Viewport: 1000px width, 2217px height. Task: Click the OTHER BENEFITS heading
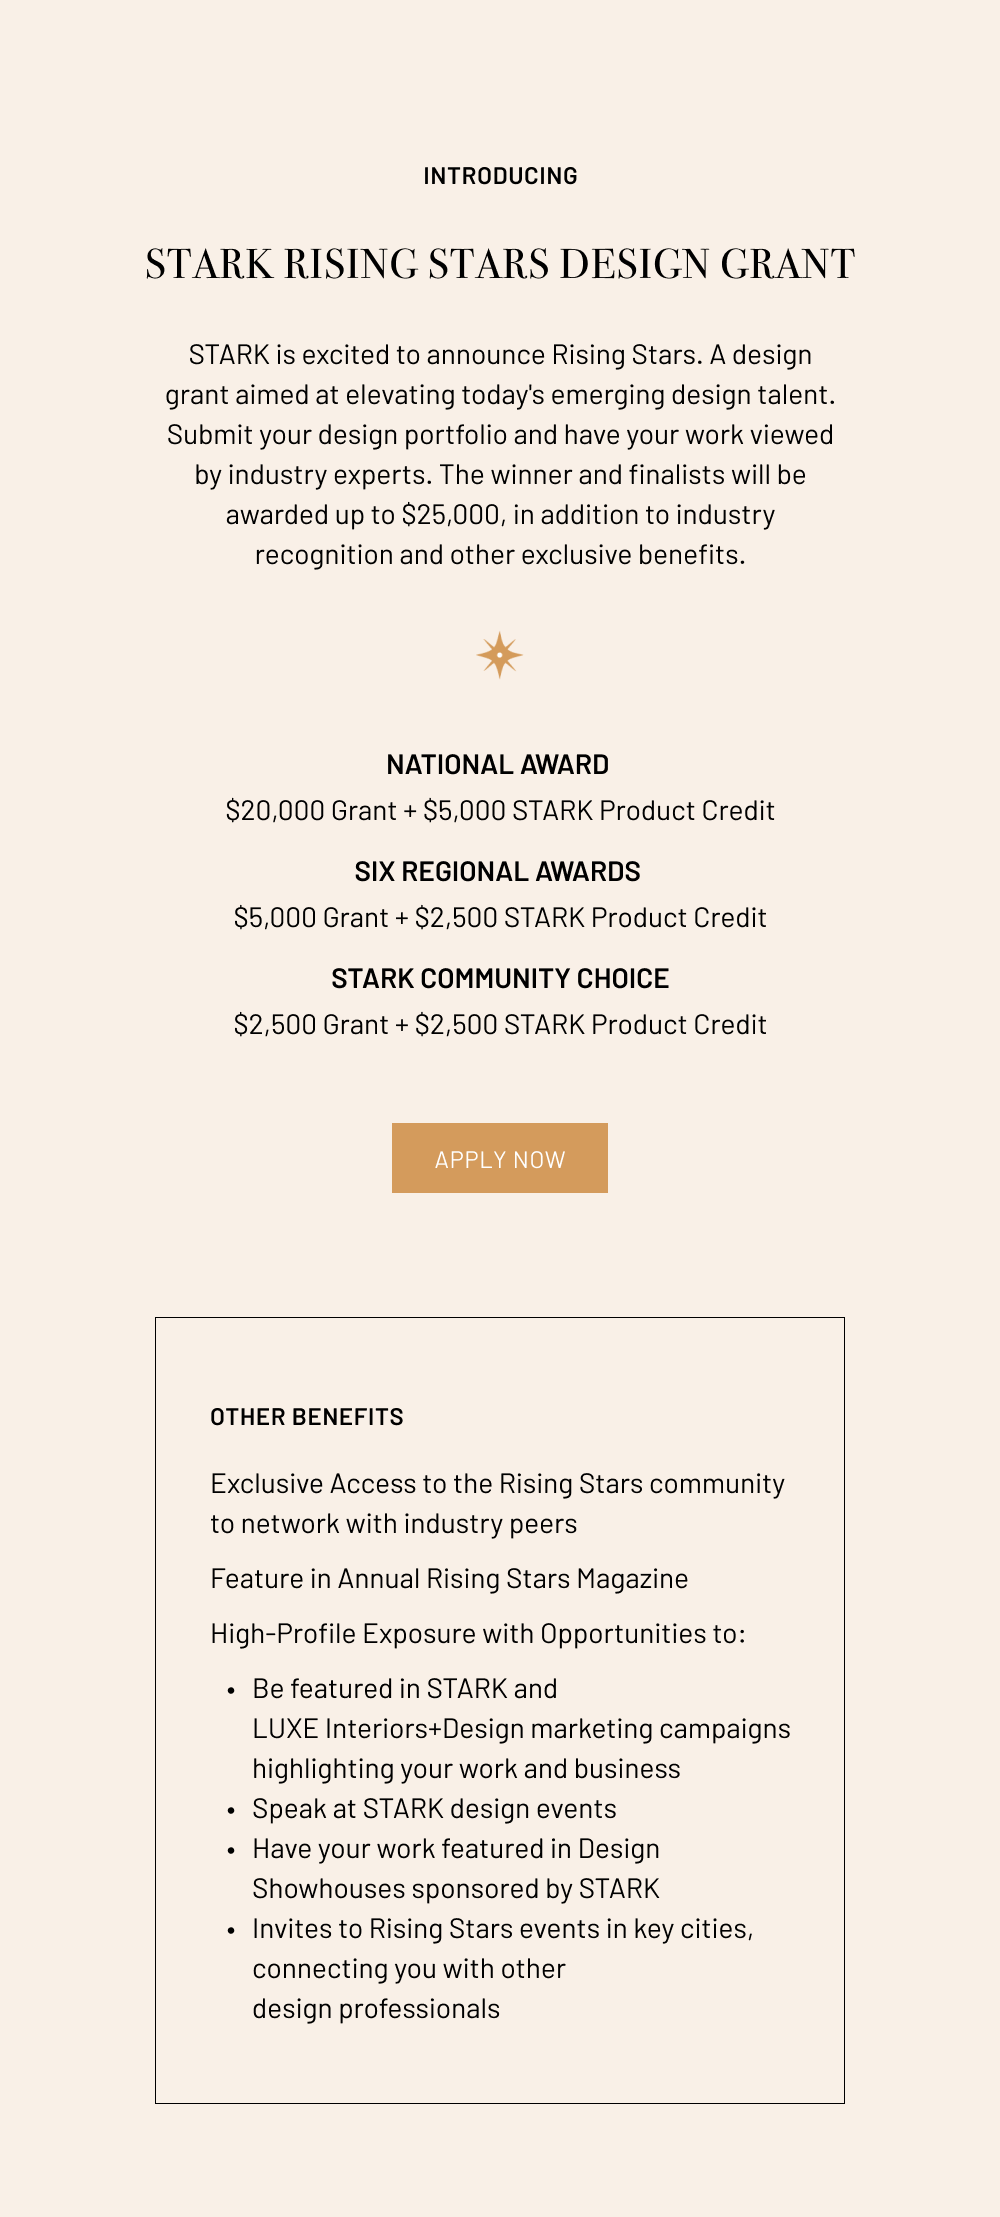(305, 1416)
